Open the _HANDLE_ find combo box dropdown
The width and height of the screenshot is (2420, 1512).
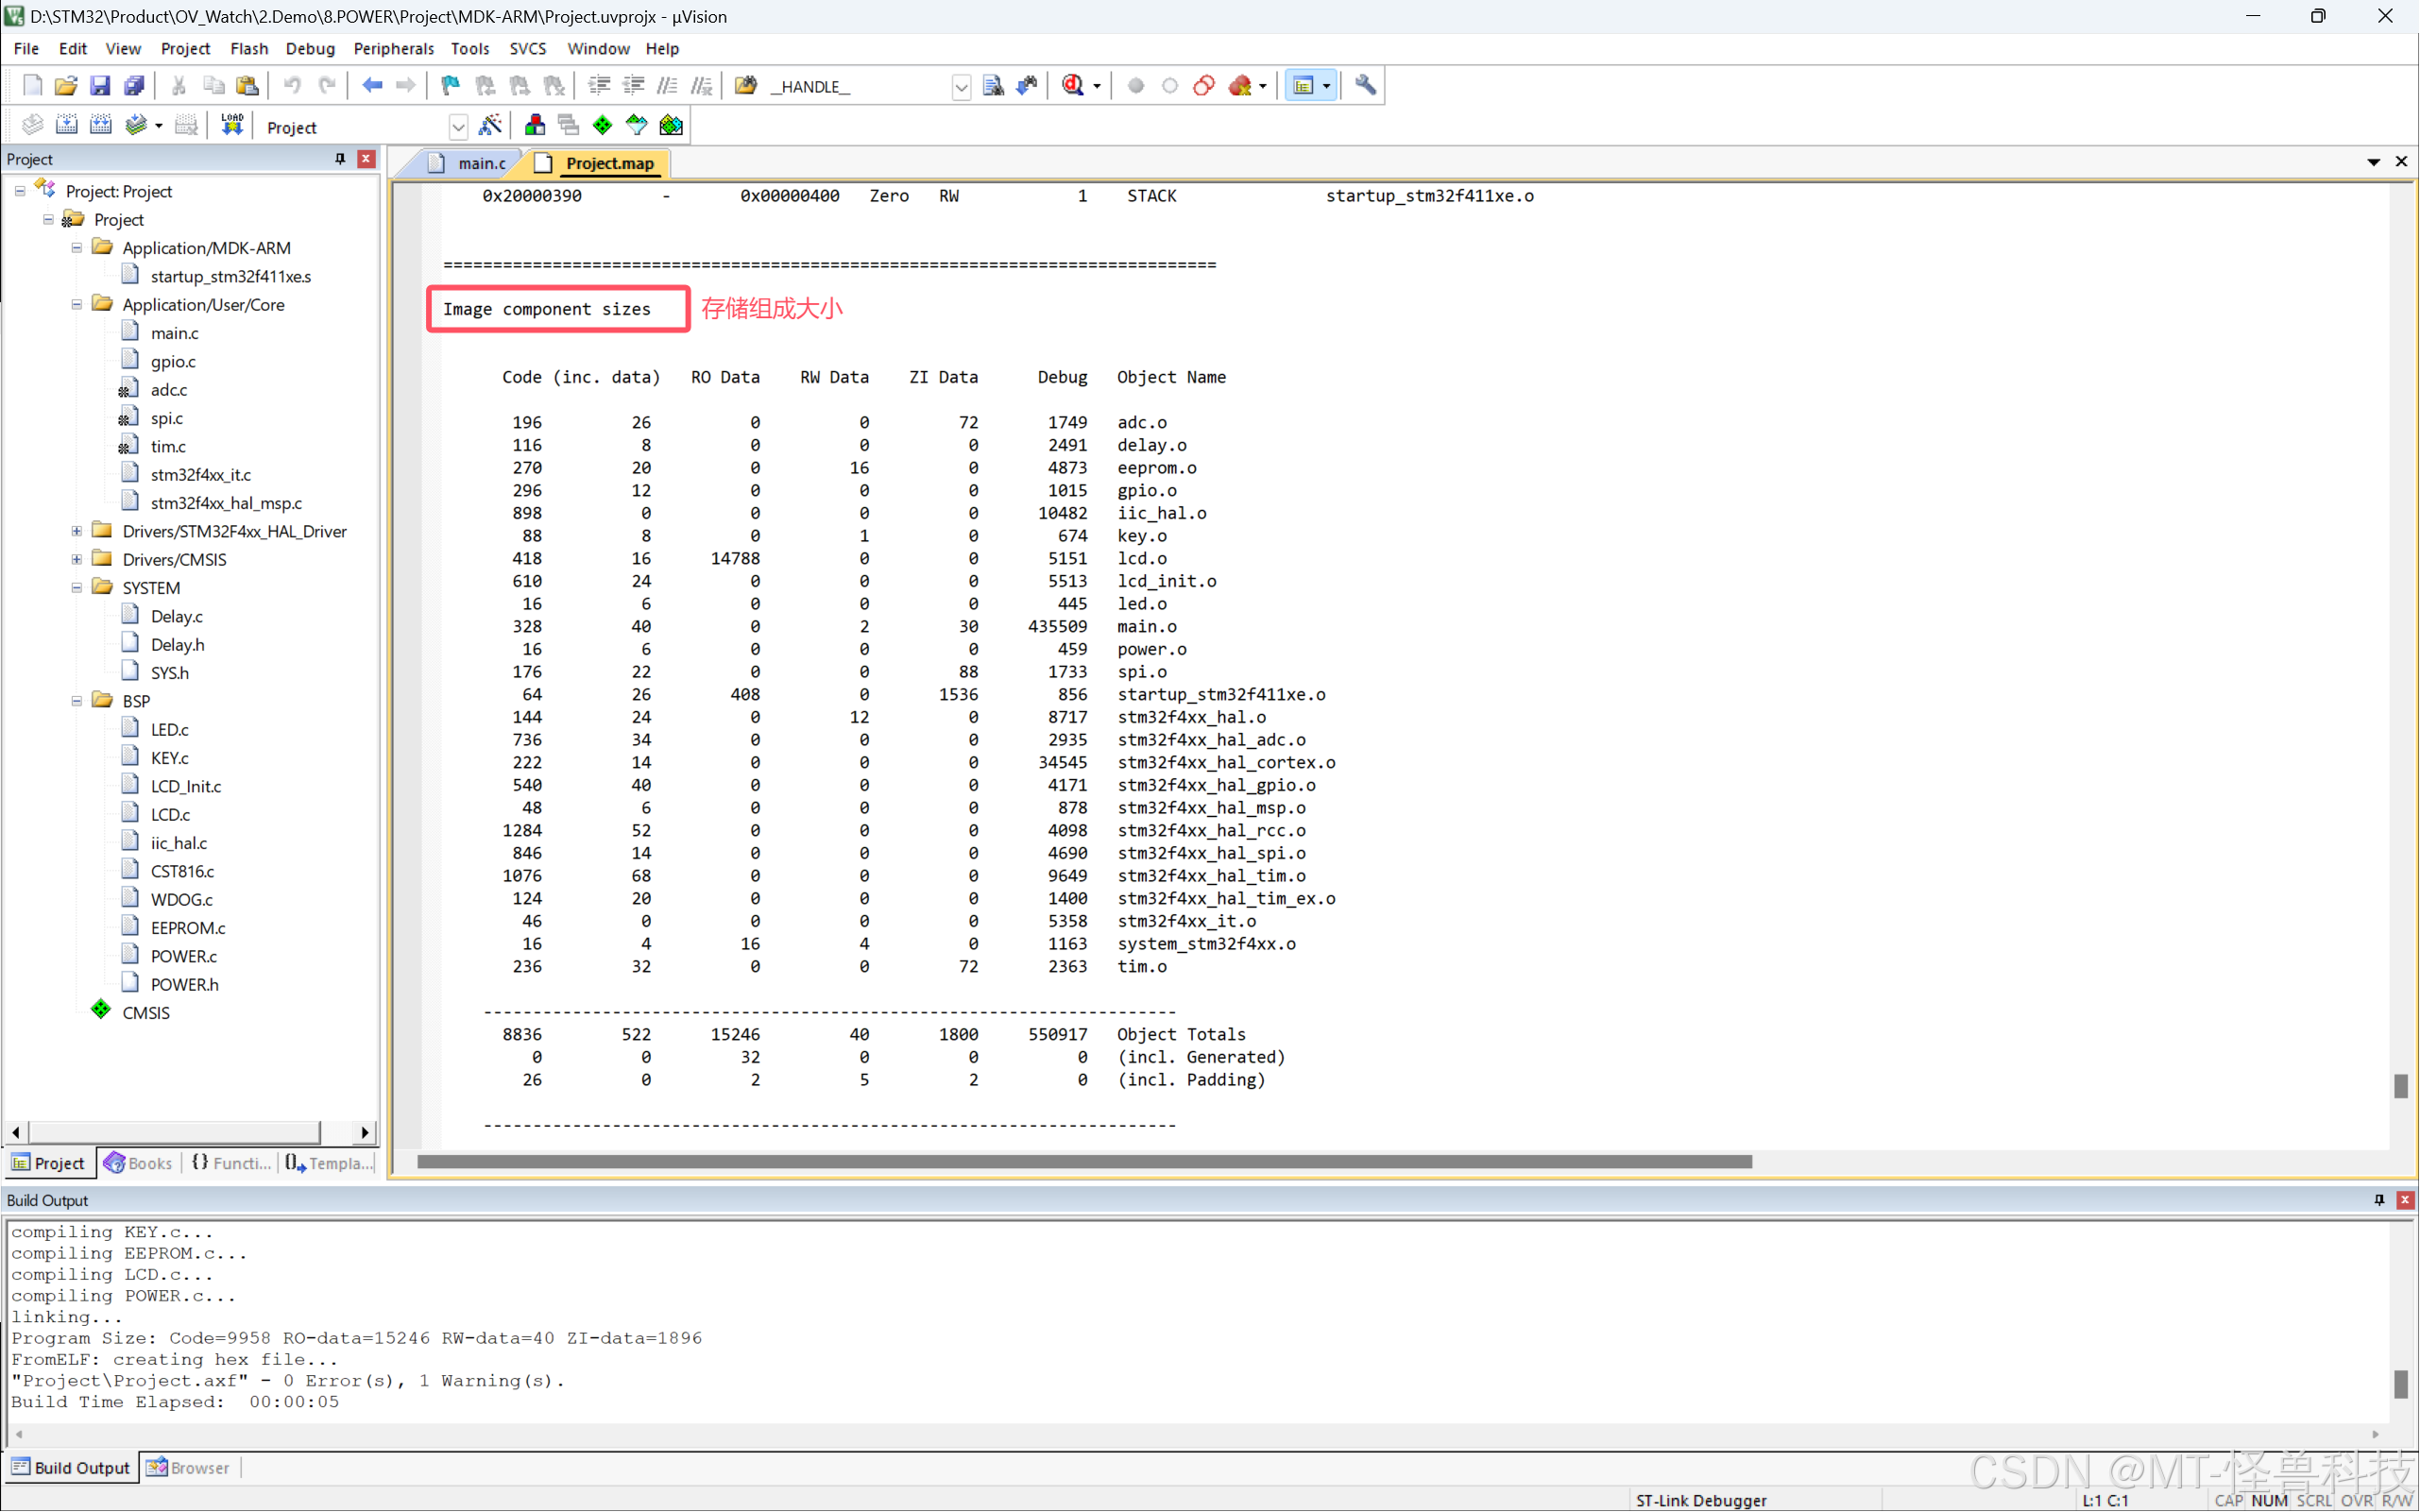[x=961, y=87]
